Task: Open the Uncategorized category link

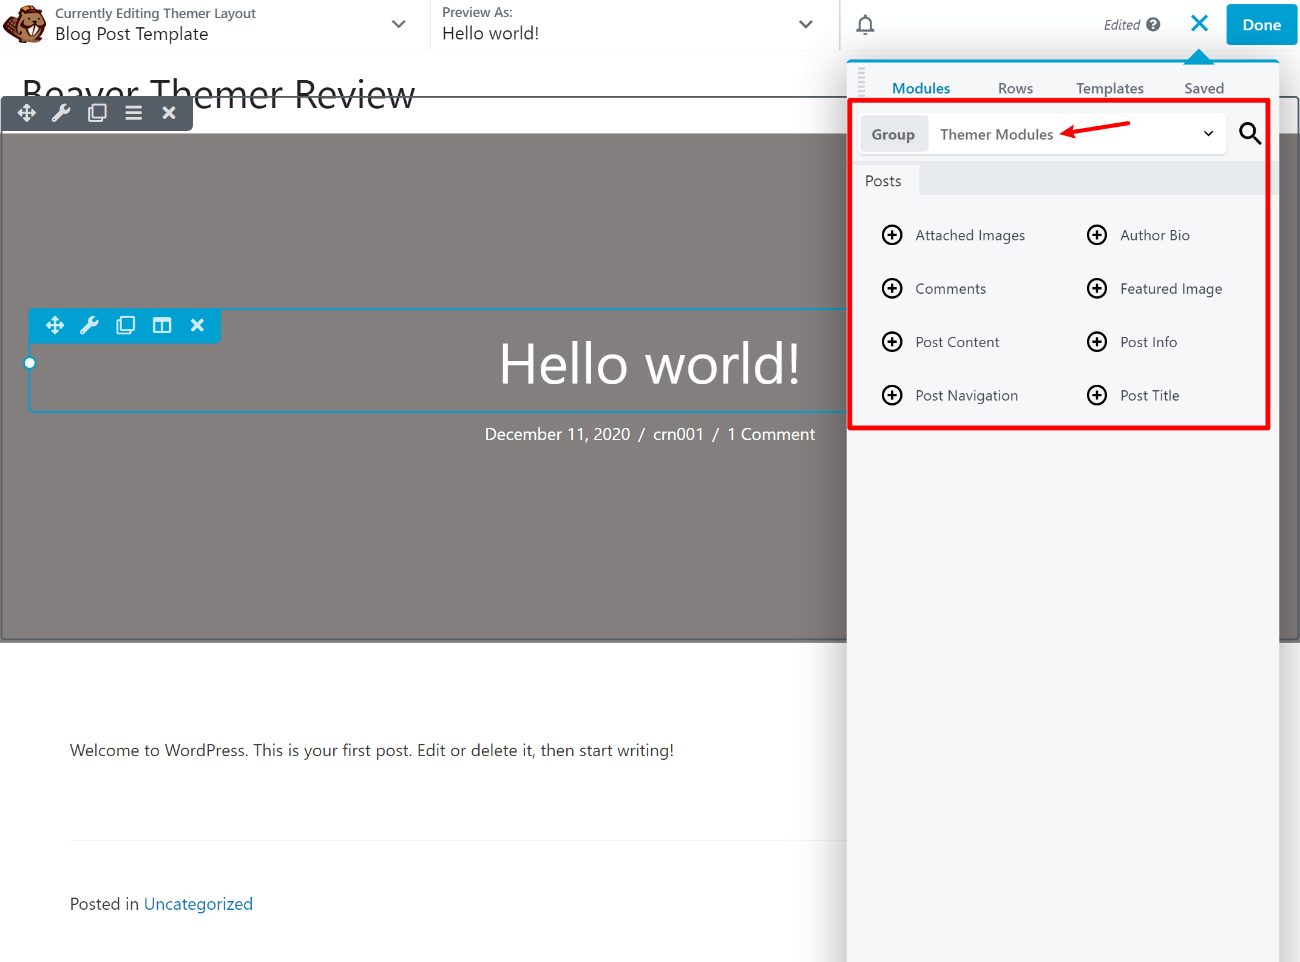Action: tap(198, 904)
